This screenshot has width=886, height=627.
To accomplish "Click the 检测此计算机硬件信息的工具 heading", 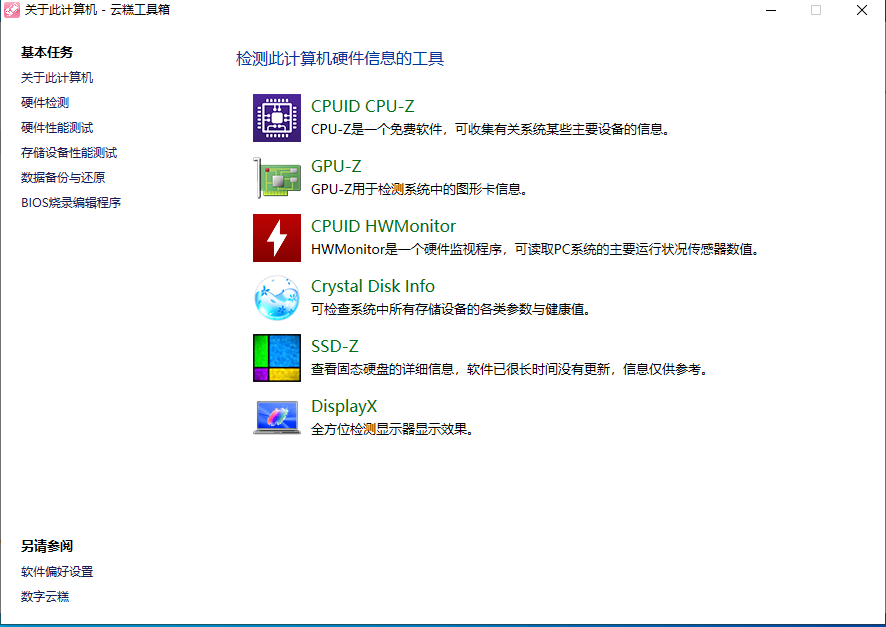I will pos(340,58).
